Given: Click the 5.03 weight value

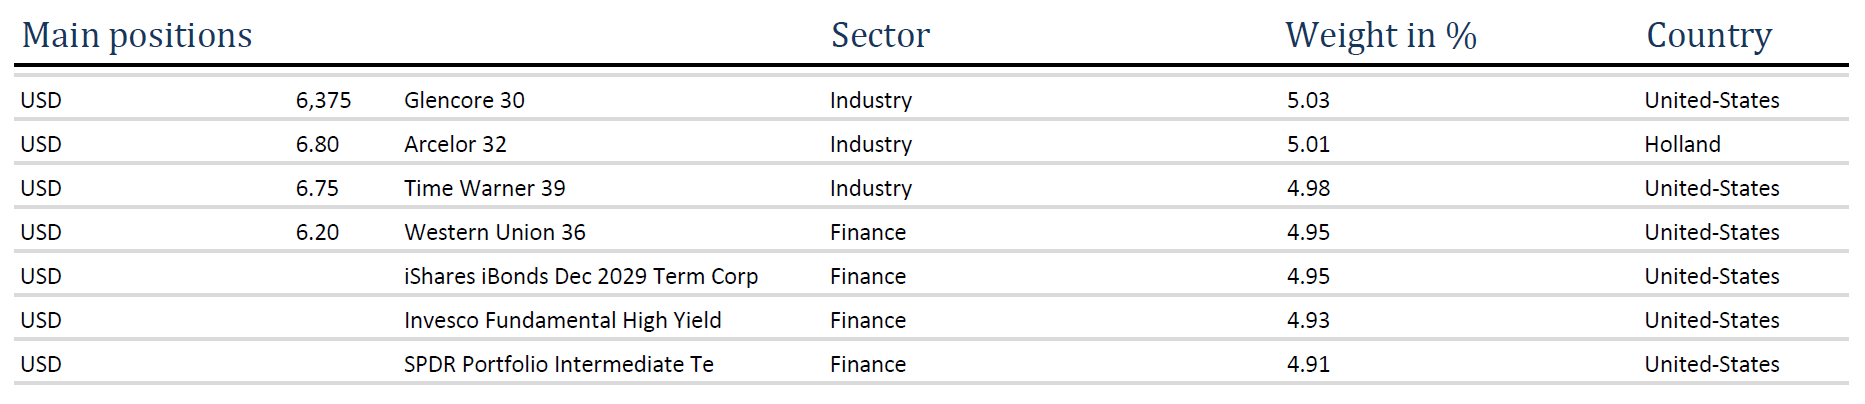Looking at the screenshot, I should tap(1308, 100).
